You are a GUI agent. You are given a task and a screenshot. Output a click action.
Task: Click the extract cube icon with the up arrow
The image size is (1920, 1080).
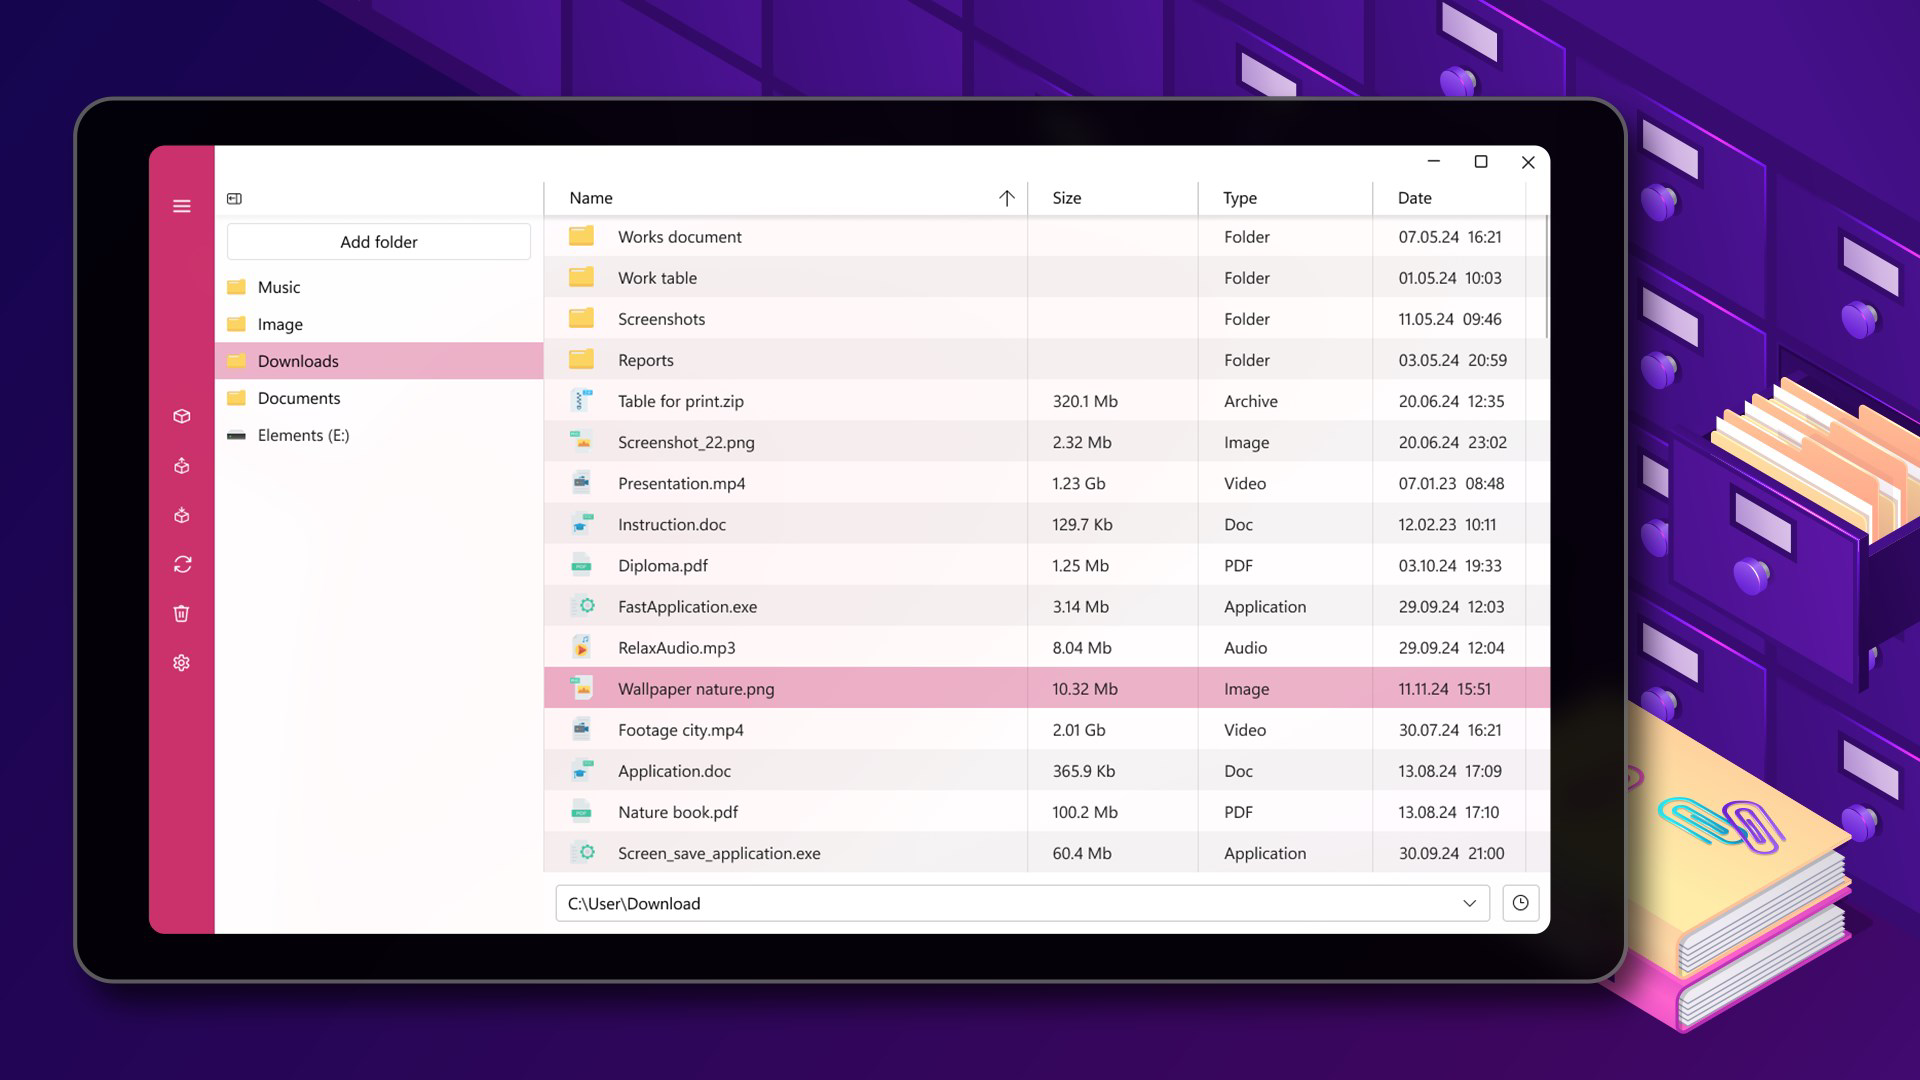pyautogui.click(x=181, y=466)
